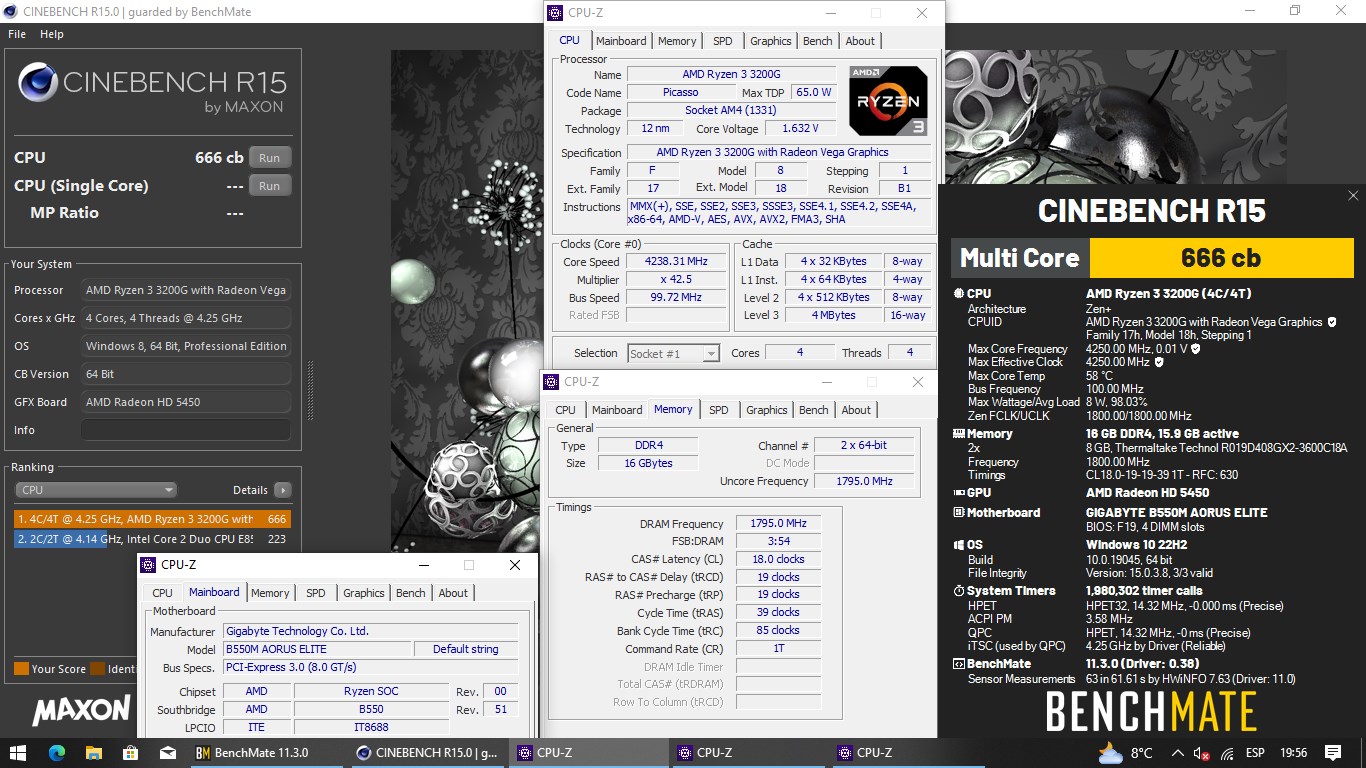Click the System Timers clock icon in BenchMate
This screenshot has height=768, width=1366.
click(x=958, y=591)
